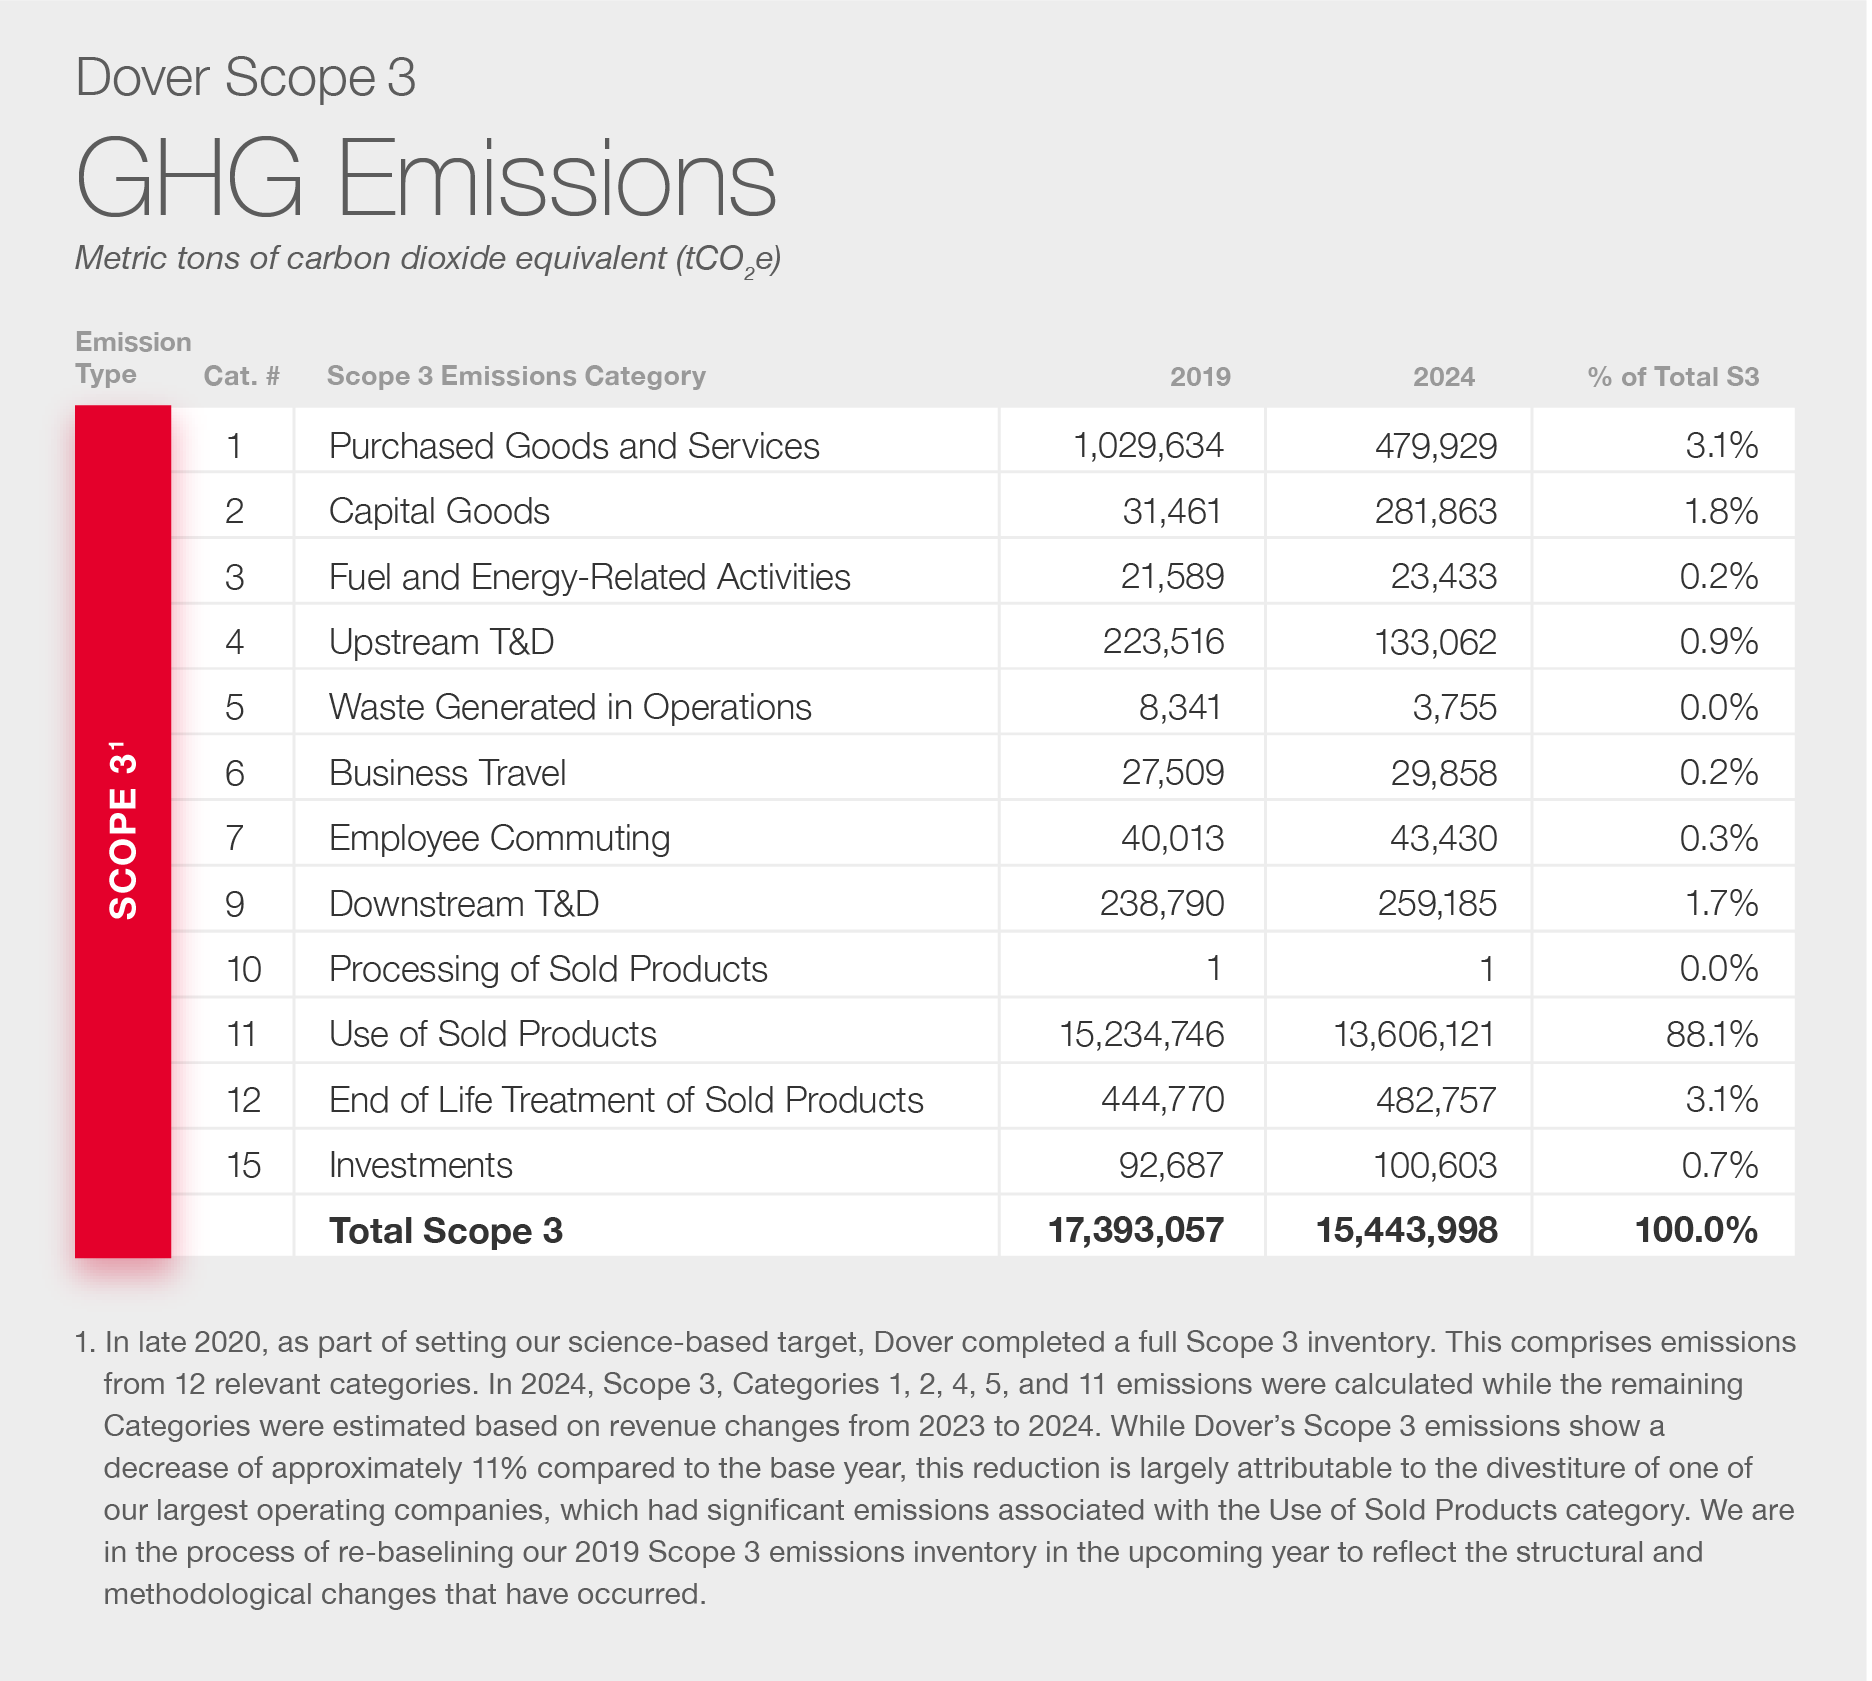Click the Dover Scope 3 heading
Screen dimensions: 1872x1681
coord(245,77)
